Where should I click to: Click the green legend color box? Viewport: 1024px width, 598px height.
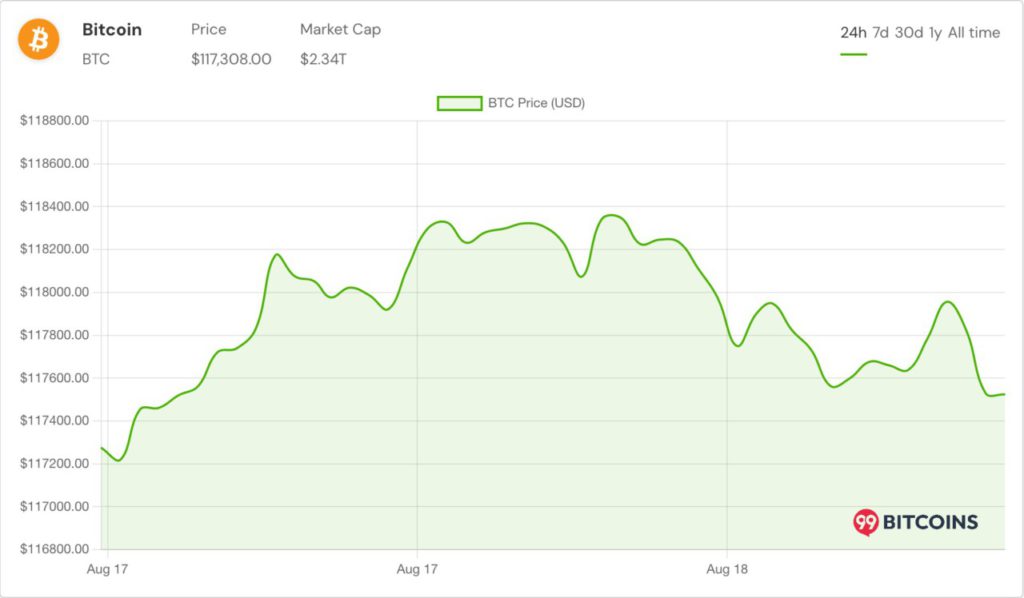[x=459, y=103]
